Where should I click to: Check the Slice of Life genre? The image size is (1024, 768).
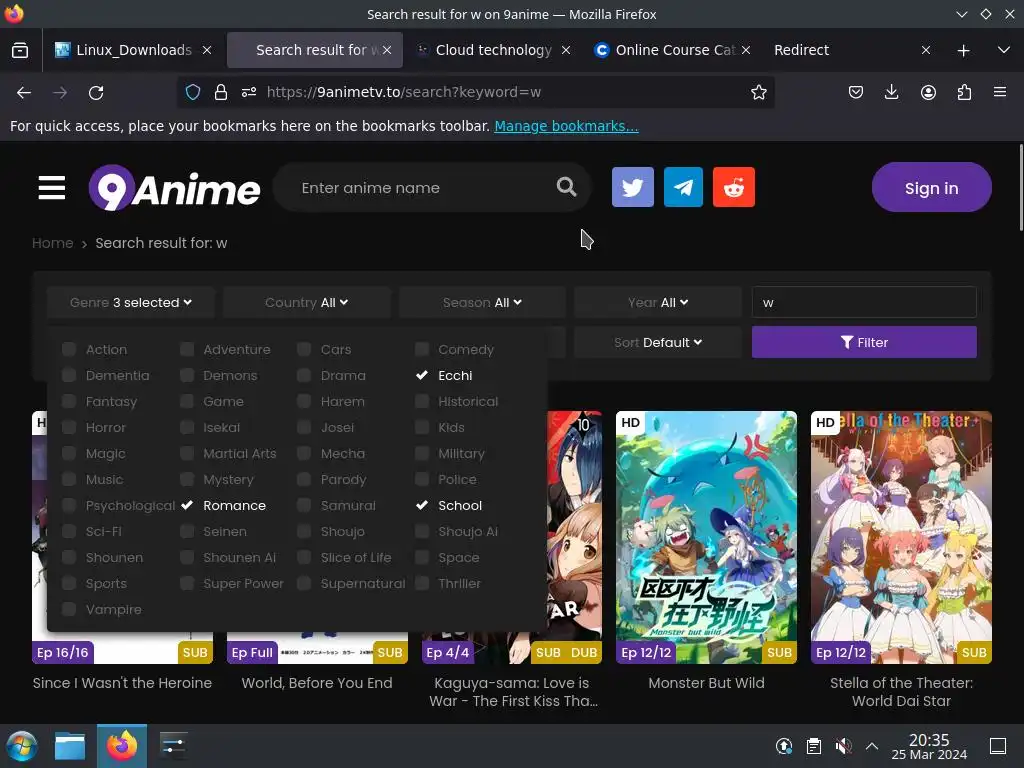coord(304,558)
